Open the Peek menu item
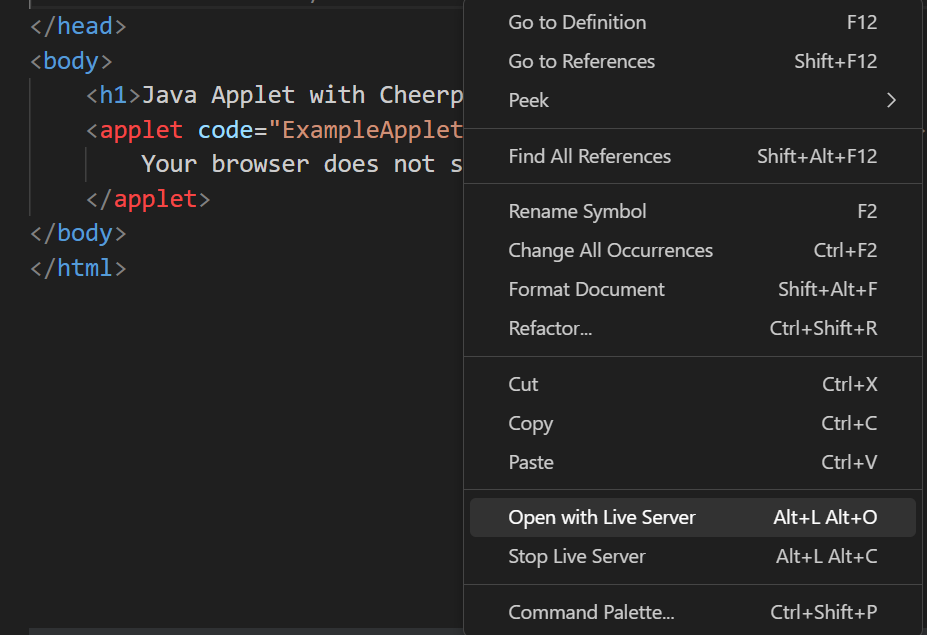 pos(692,101)
